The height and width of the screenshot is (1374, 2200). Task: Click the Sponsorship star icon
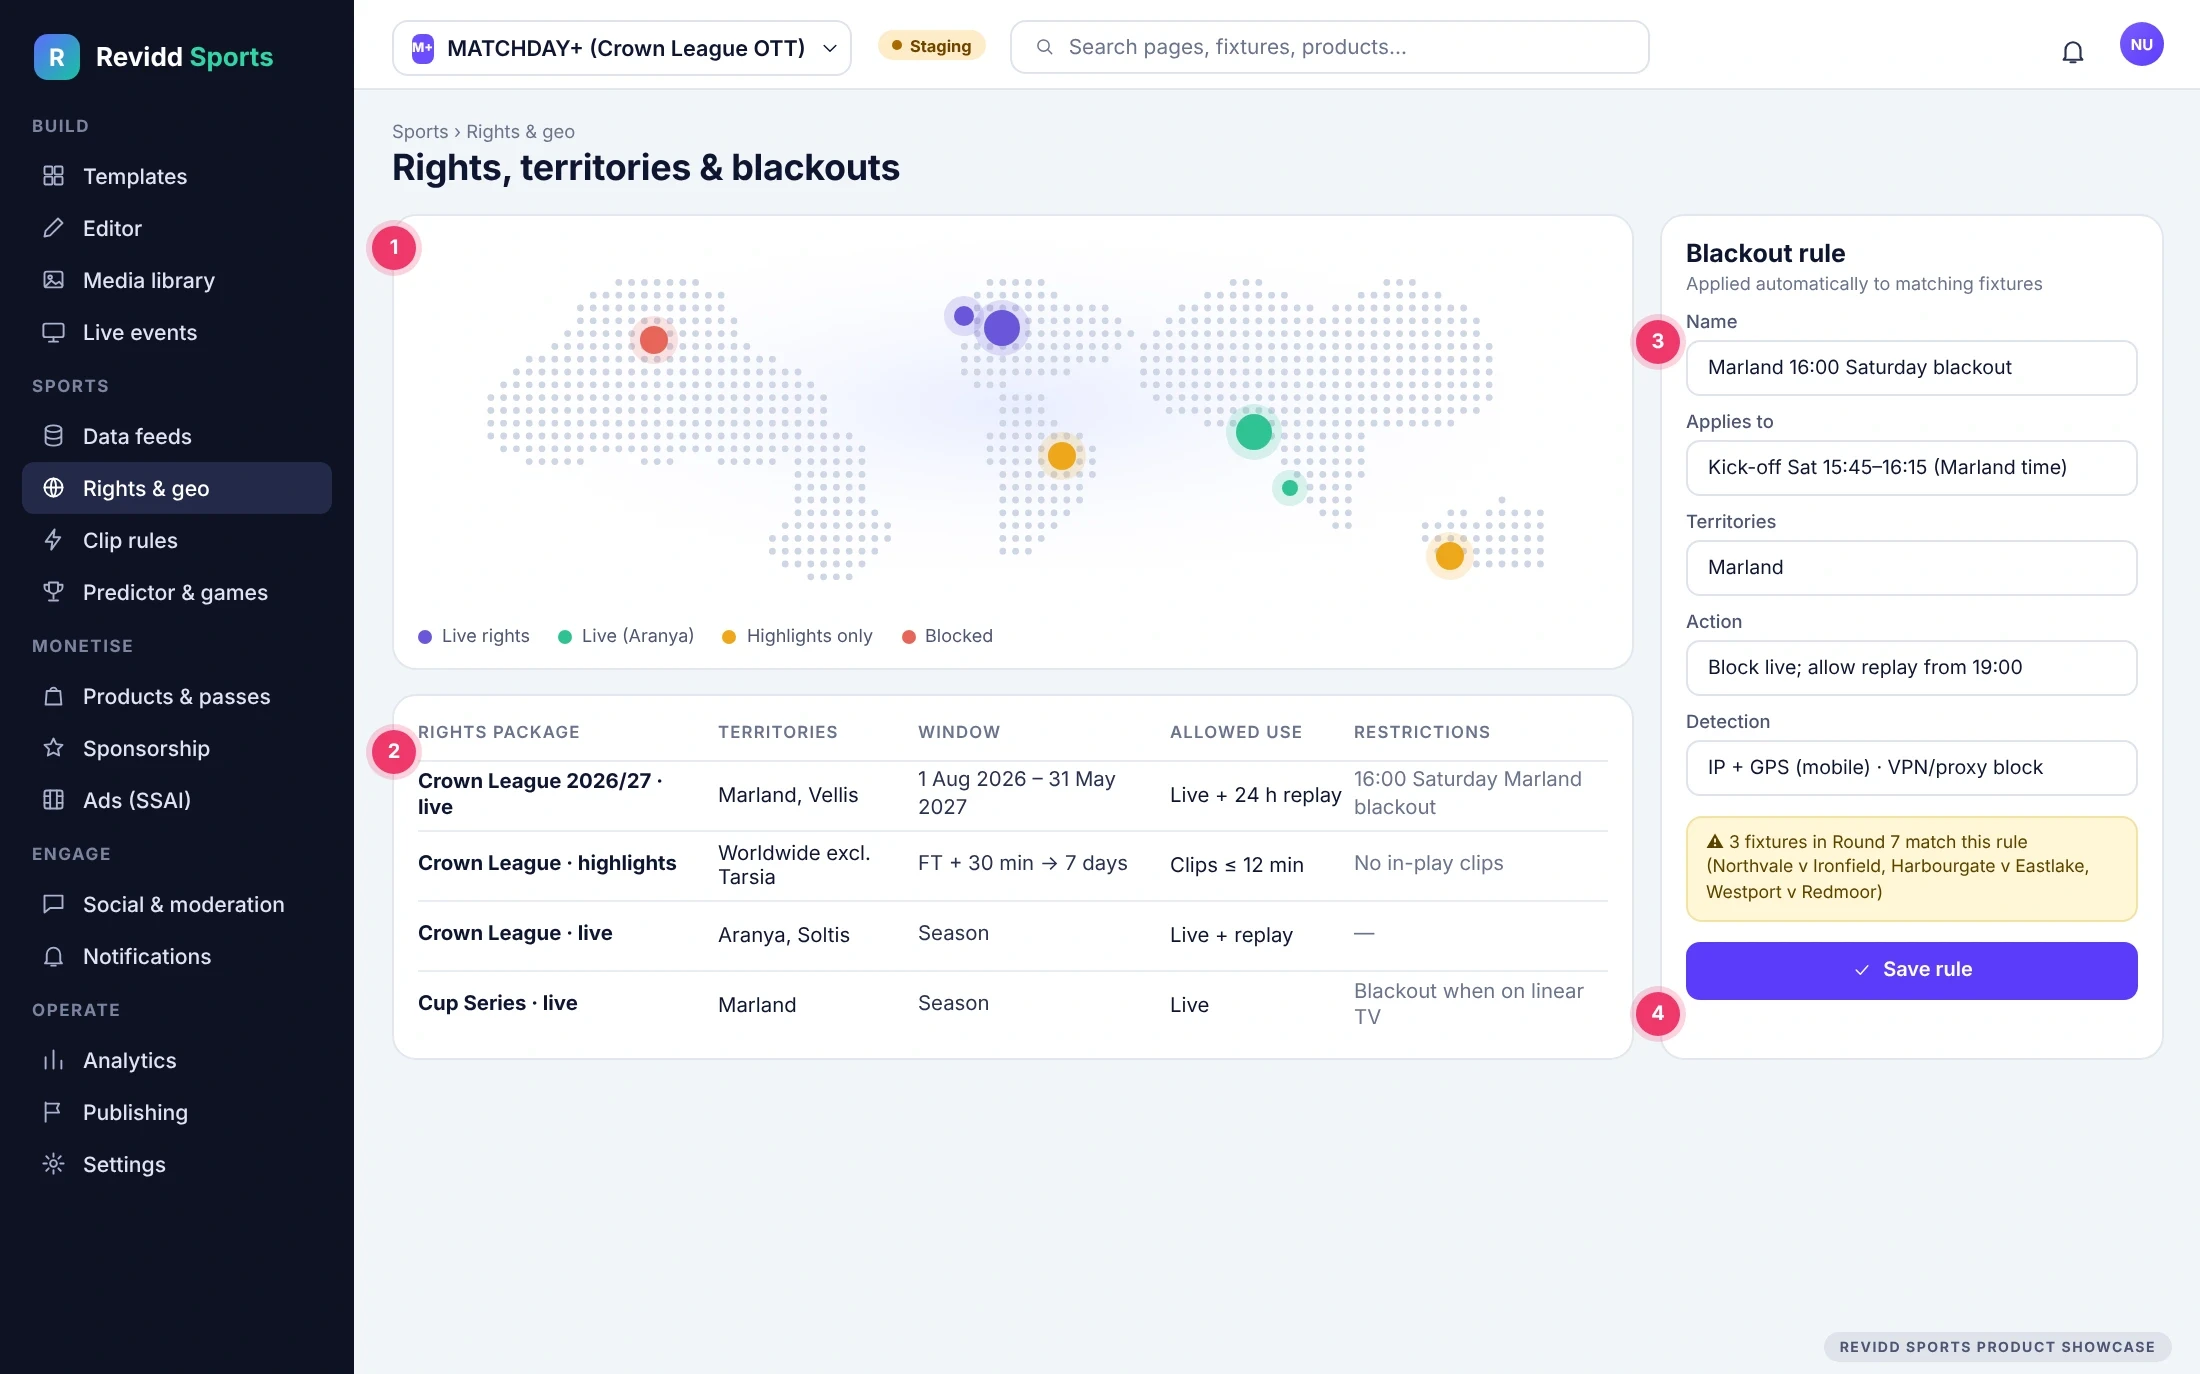pyautogui.click(x=54, y=748)
